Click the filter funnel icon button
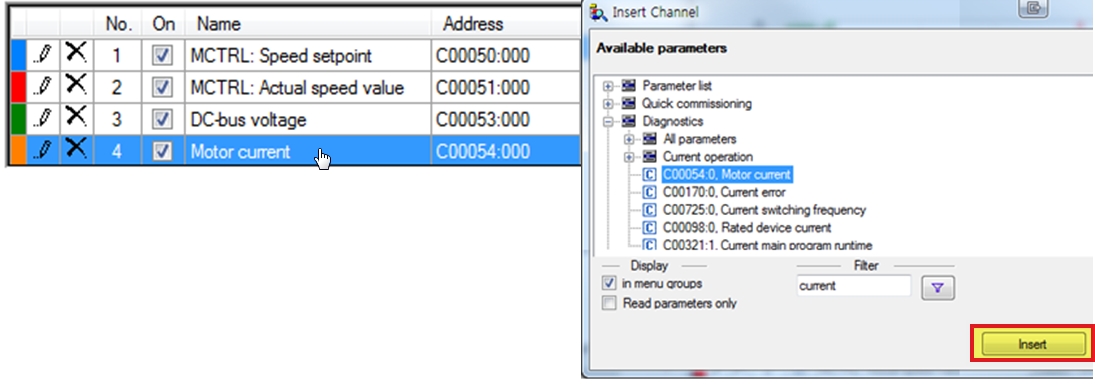The width and height of the screenshot is (1095, 384). [938, 288]
